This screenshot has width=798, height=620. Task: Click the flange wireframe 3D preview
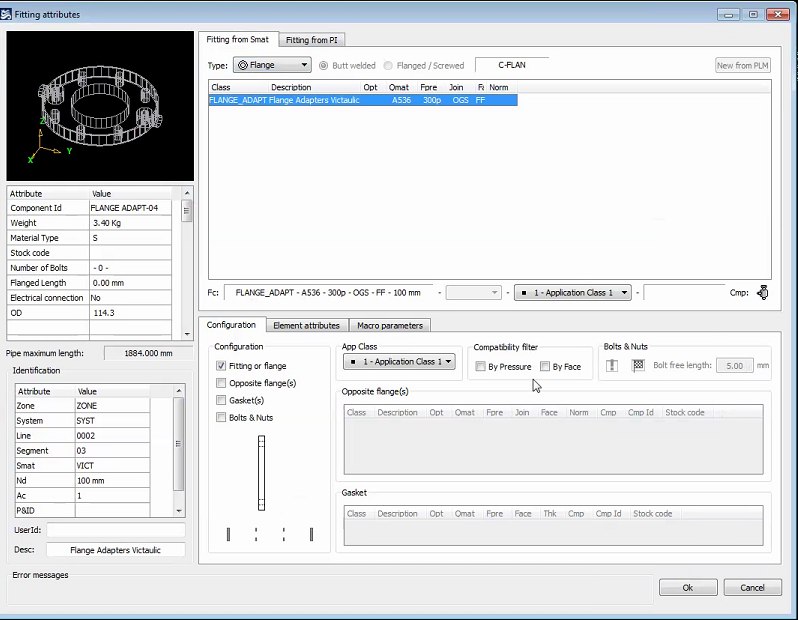[x=100, y=106]
